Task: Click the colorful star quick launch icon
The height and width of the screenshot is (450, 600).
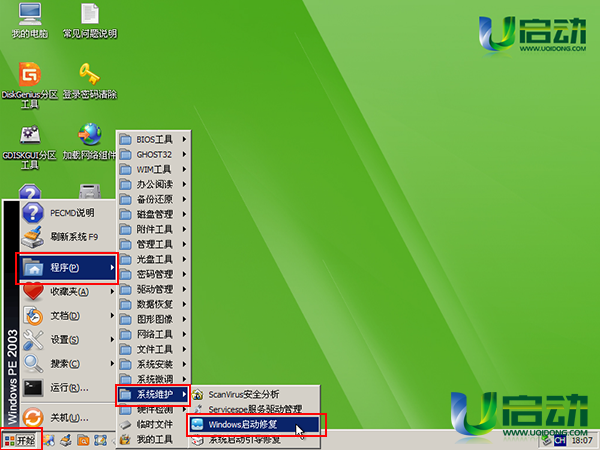Action: click(49, 440)
